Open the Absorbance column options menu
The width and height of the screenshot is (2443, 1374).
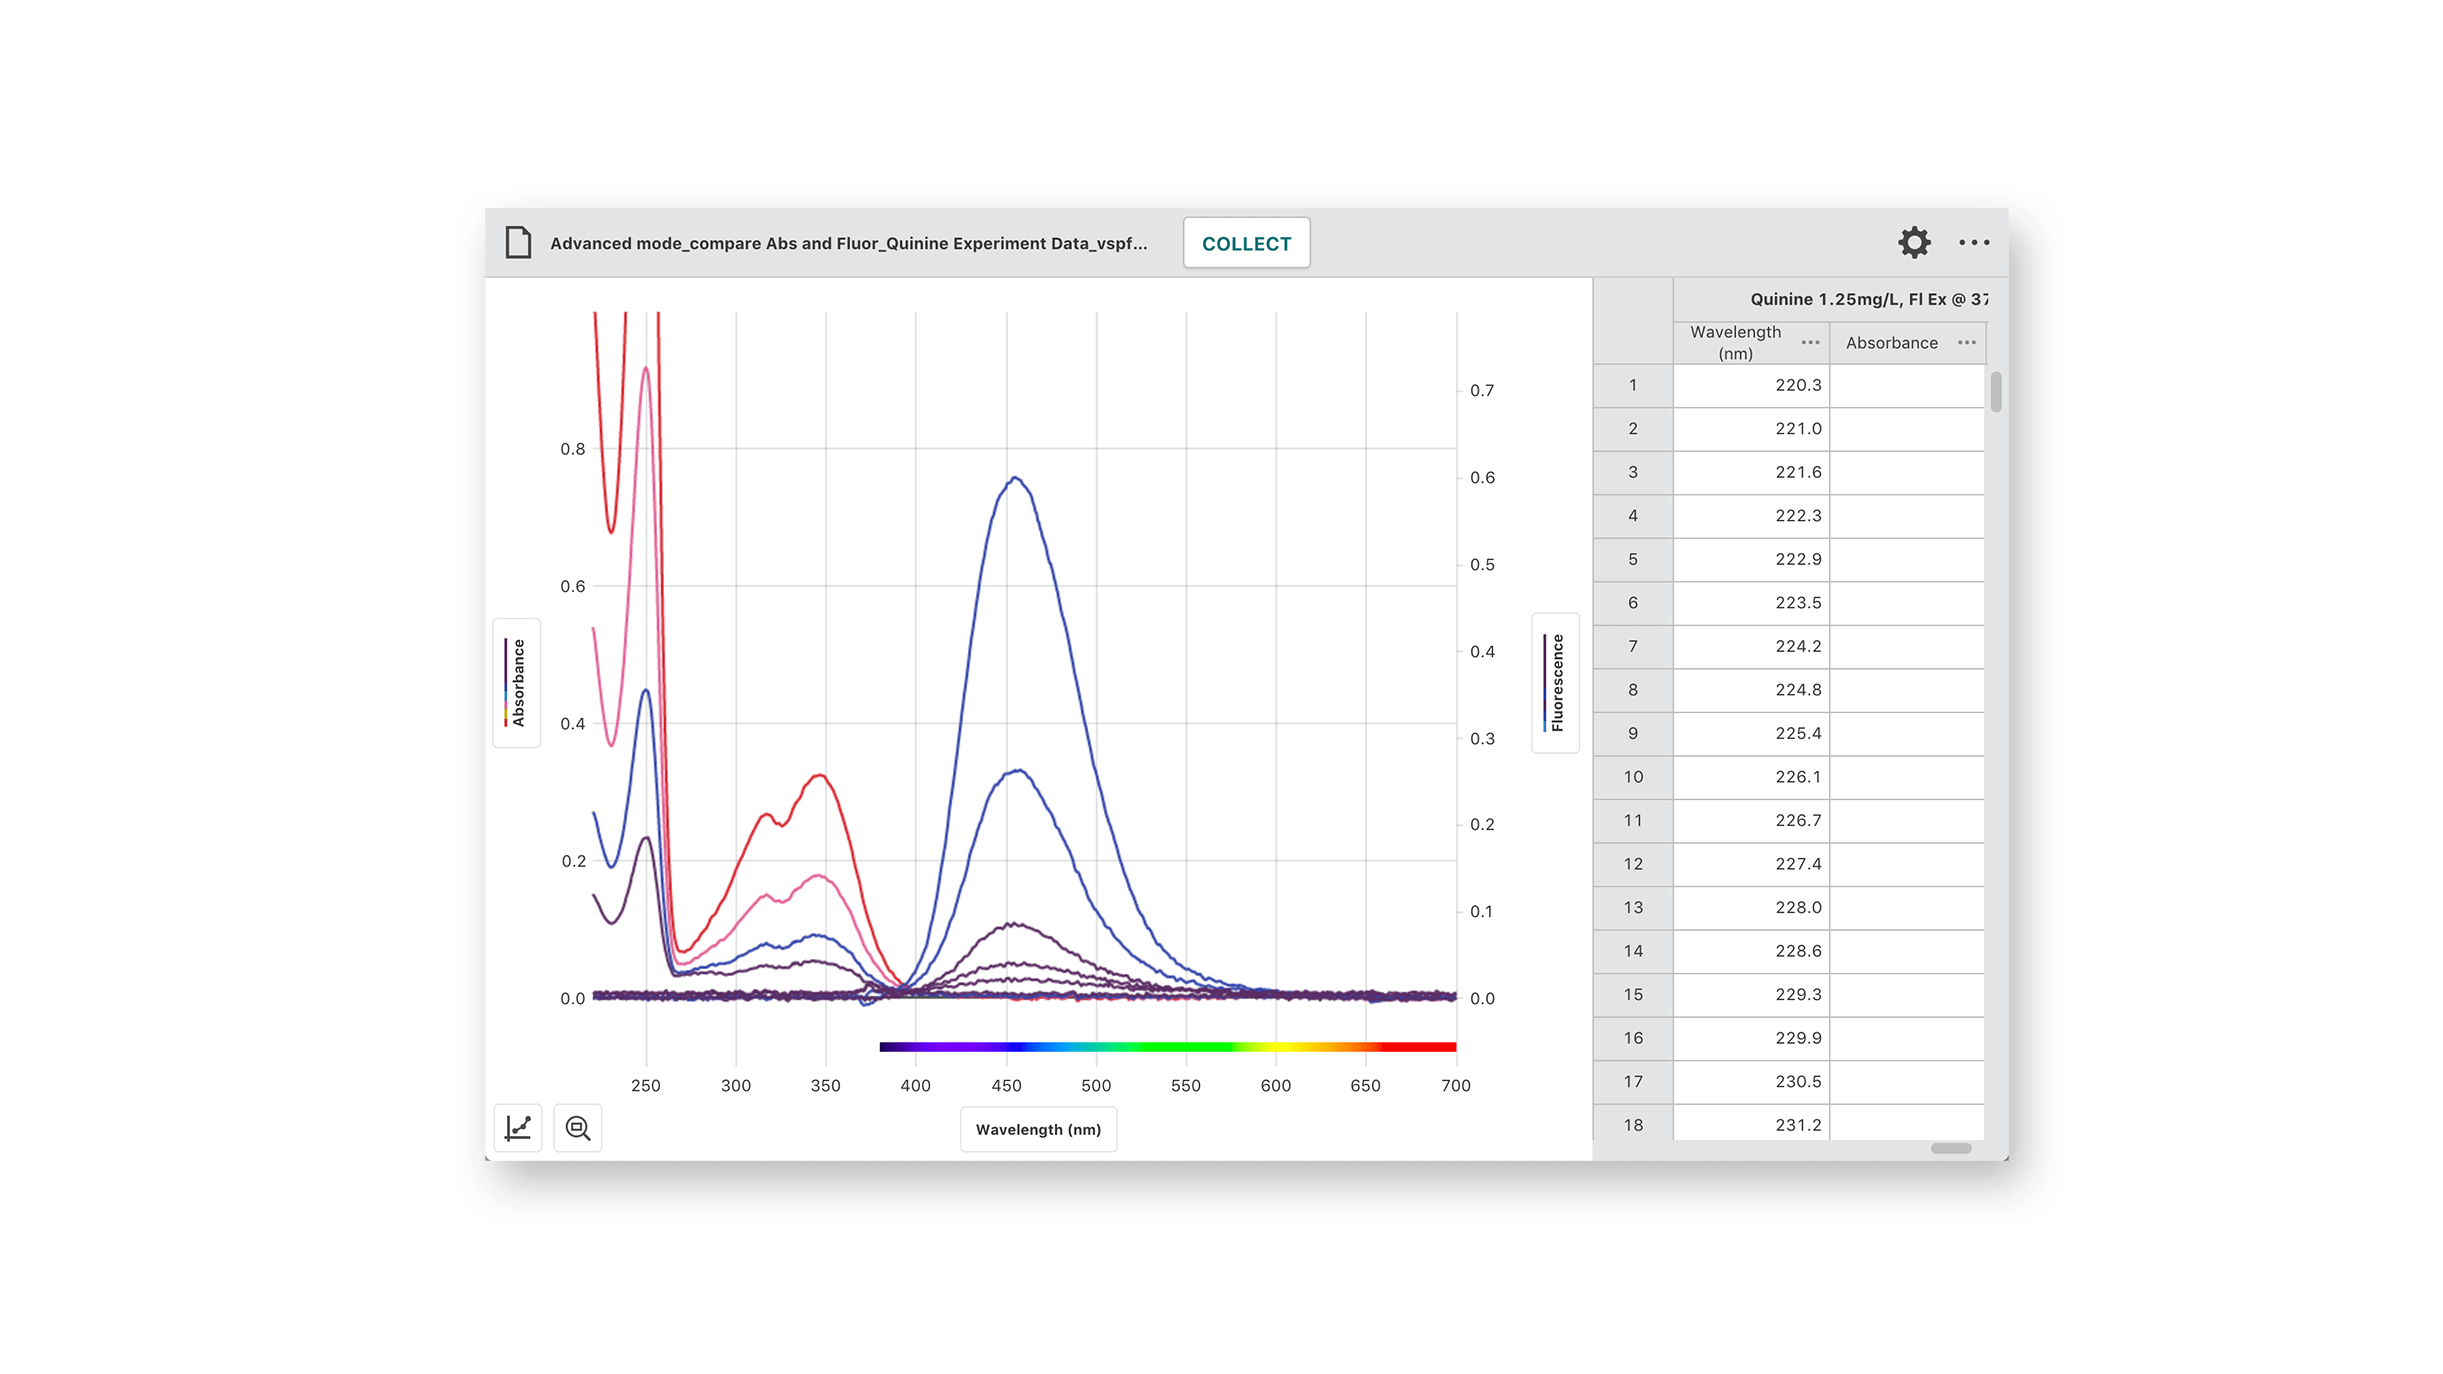tap(1967, 342)
